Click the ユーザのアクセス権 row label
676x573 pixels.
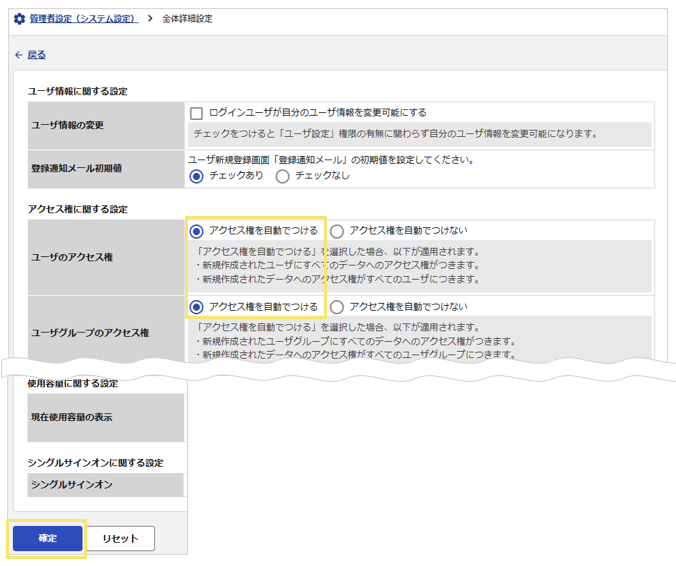pos(72,257)
